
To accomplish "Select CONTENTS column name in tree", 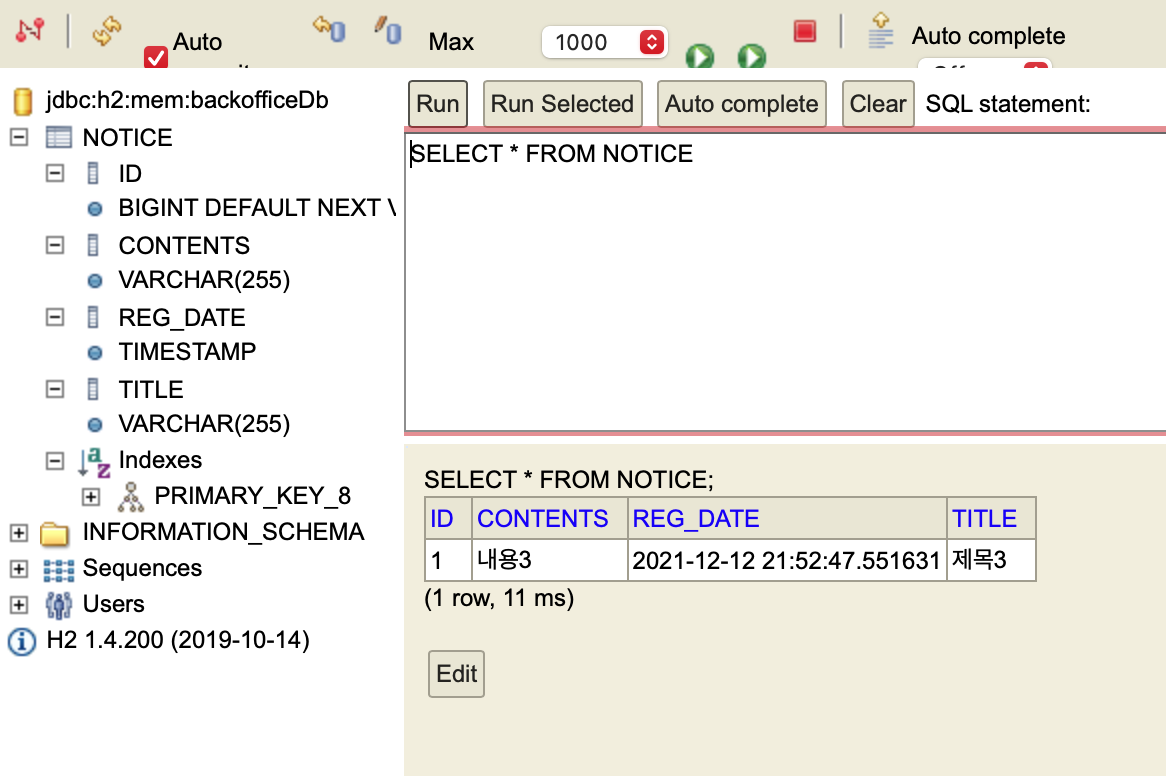I will [184, 245].
